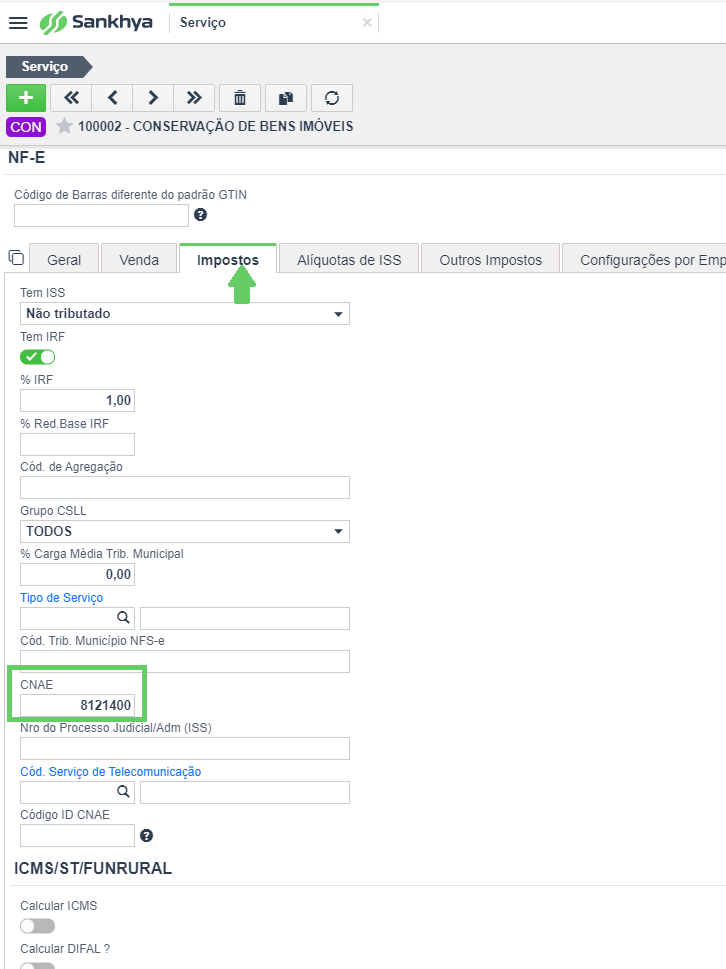Go to previous record

[x=112, y=98]
